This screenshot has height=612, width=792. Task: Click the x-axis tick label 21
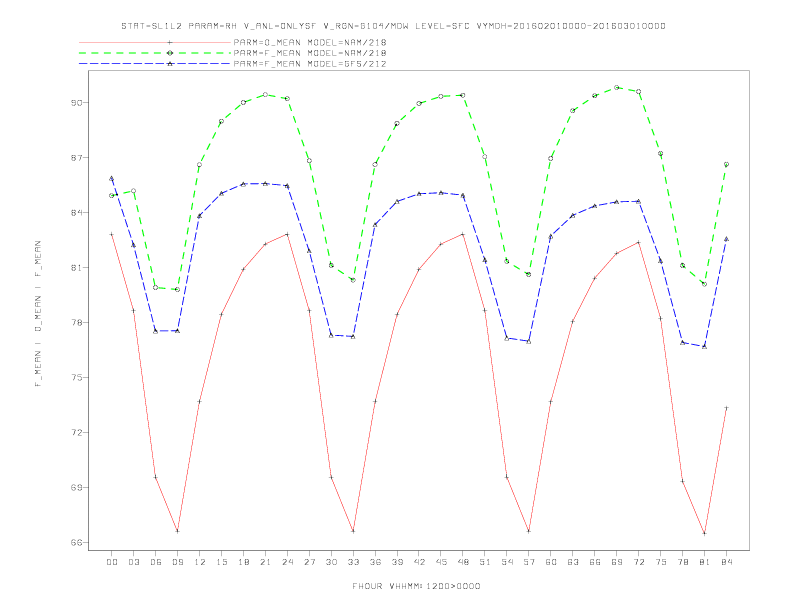coord(265,562)
